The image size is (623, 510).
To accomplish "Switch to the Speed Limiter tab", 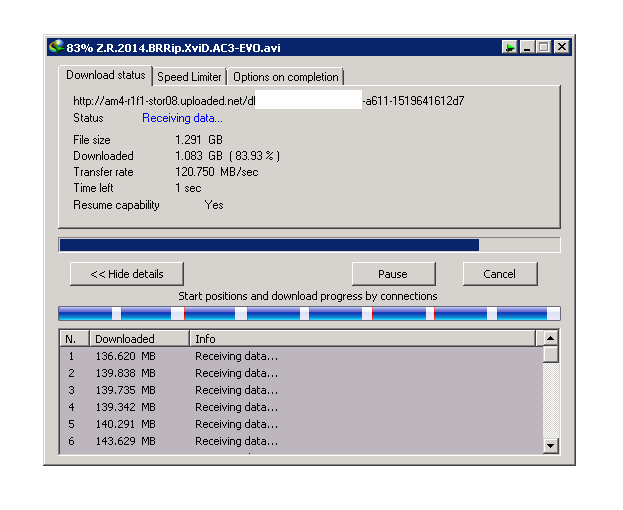I will pyautogui.click(x=189, y=77).
